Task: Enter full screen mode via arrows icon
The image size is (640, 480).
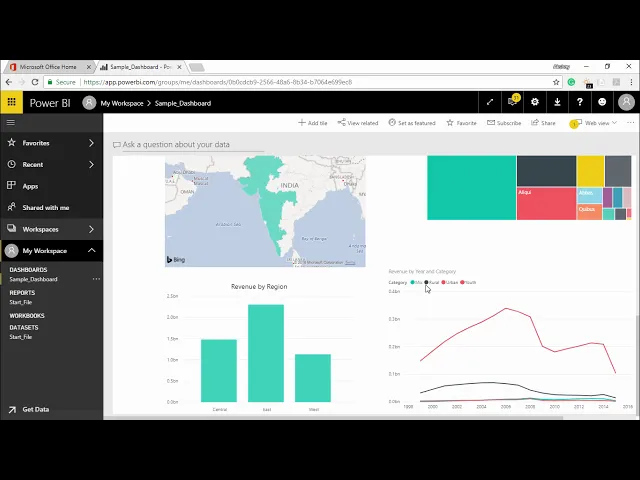Action: pyautogui.click(x=490, y=102)
